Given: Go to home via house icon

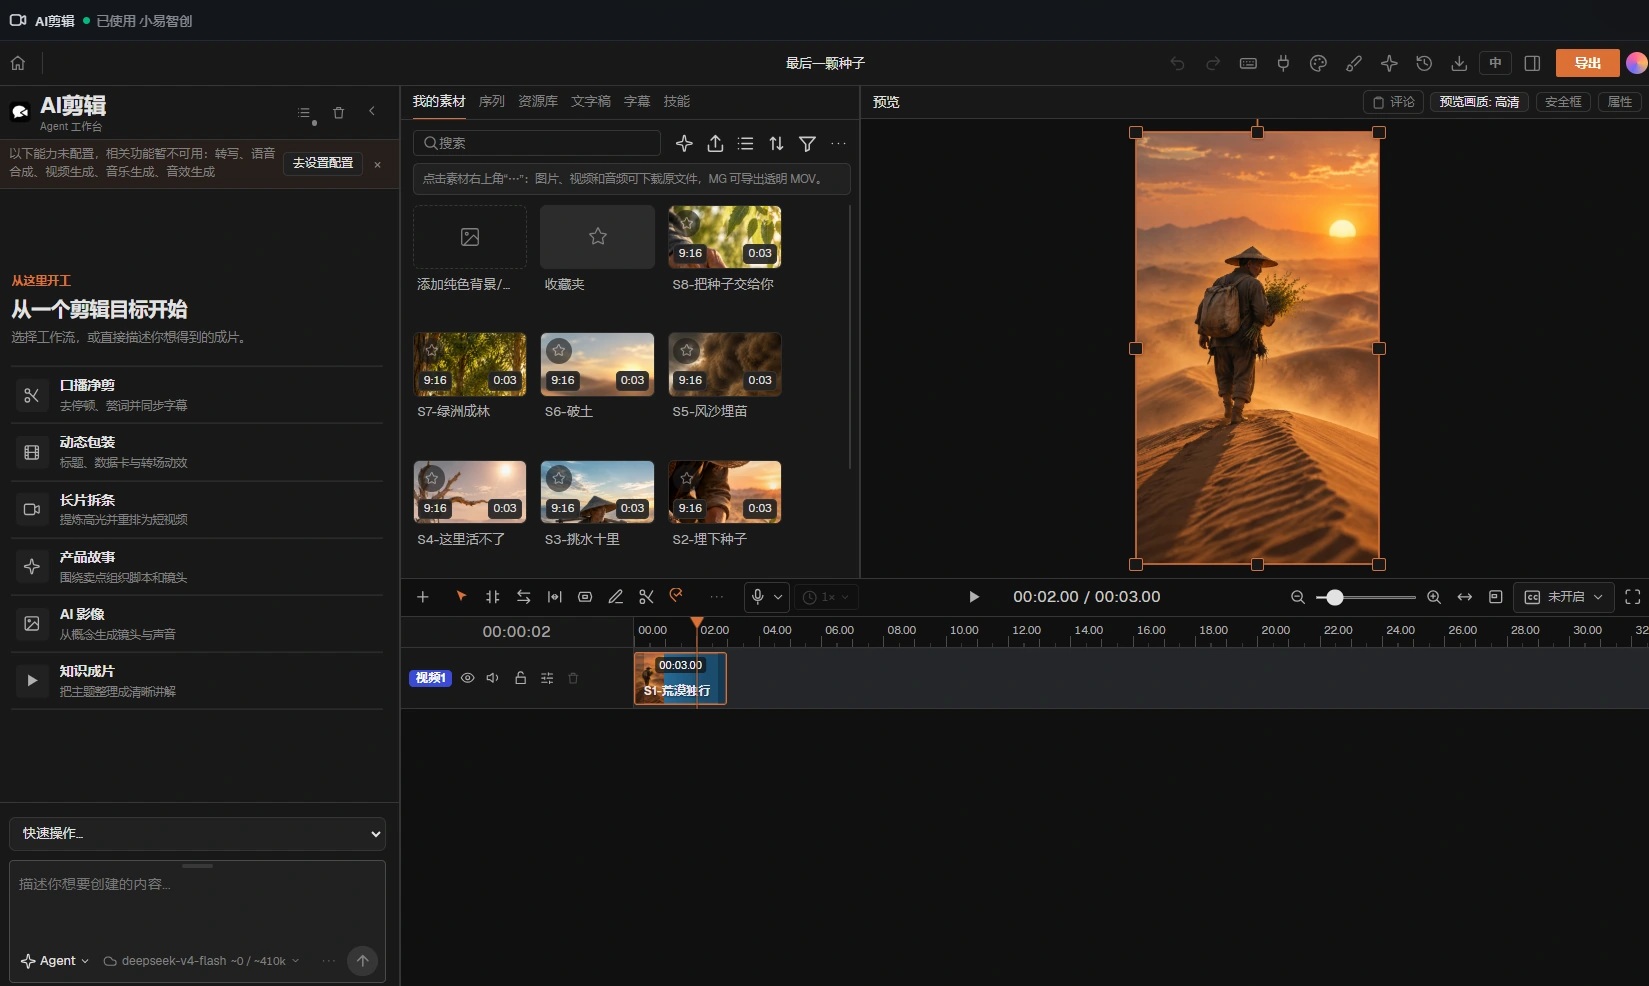Looking at the screenshot, I should point(18,63).
